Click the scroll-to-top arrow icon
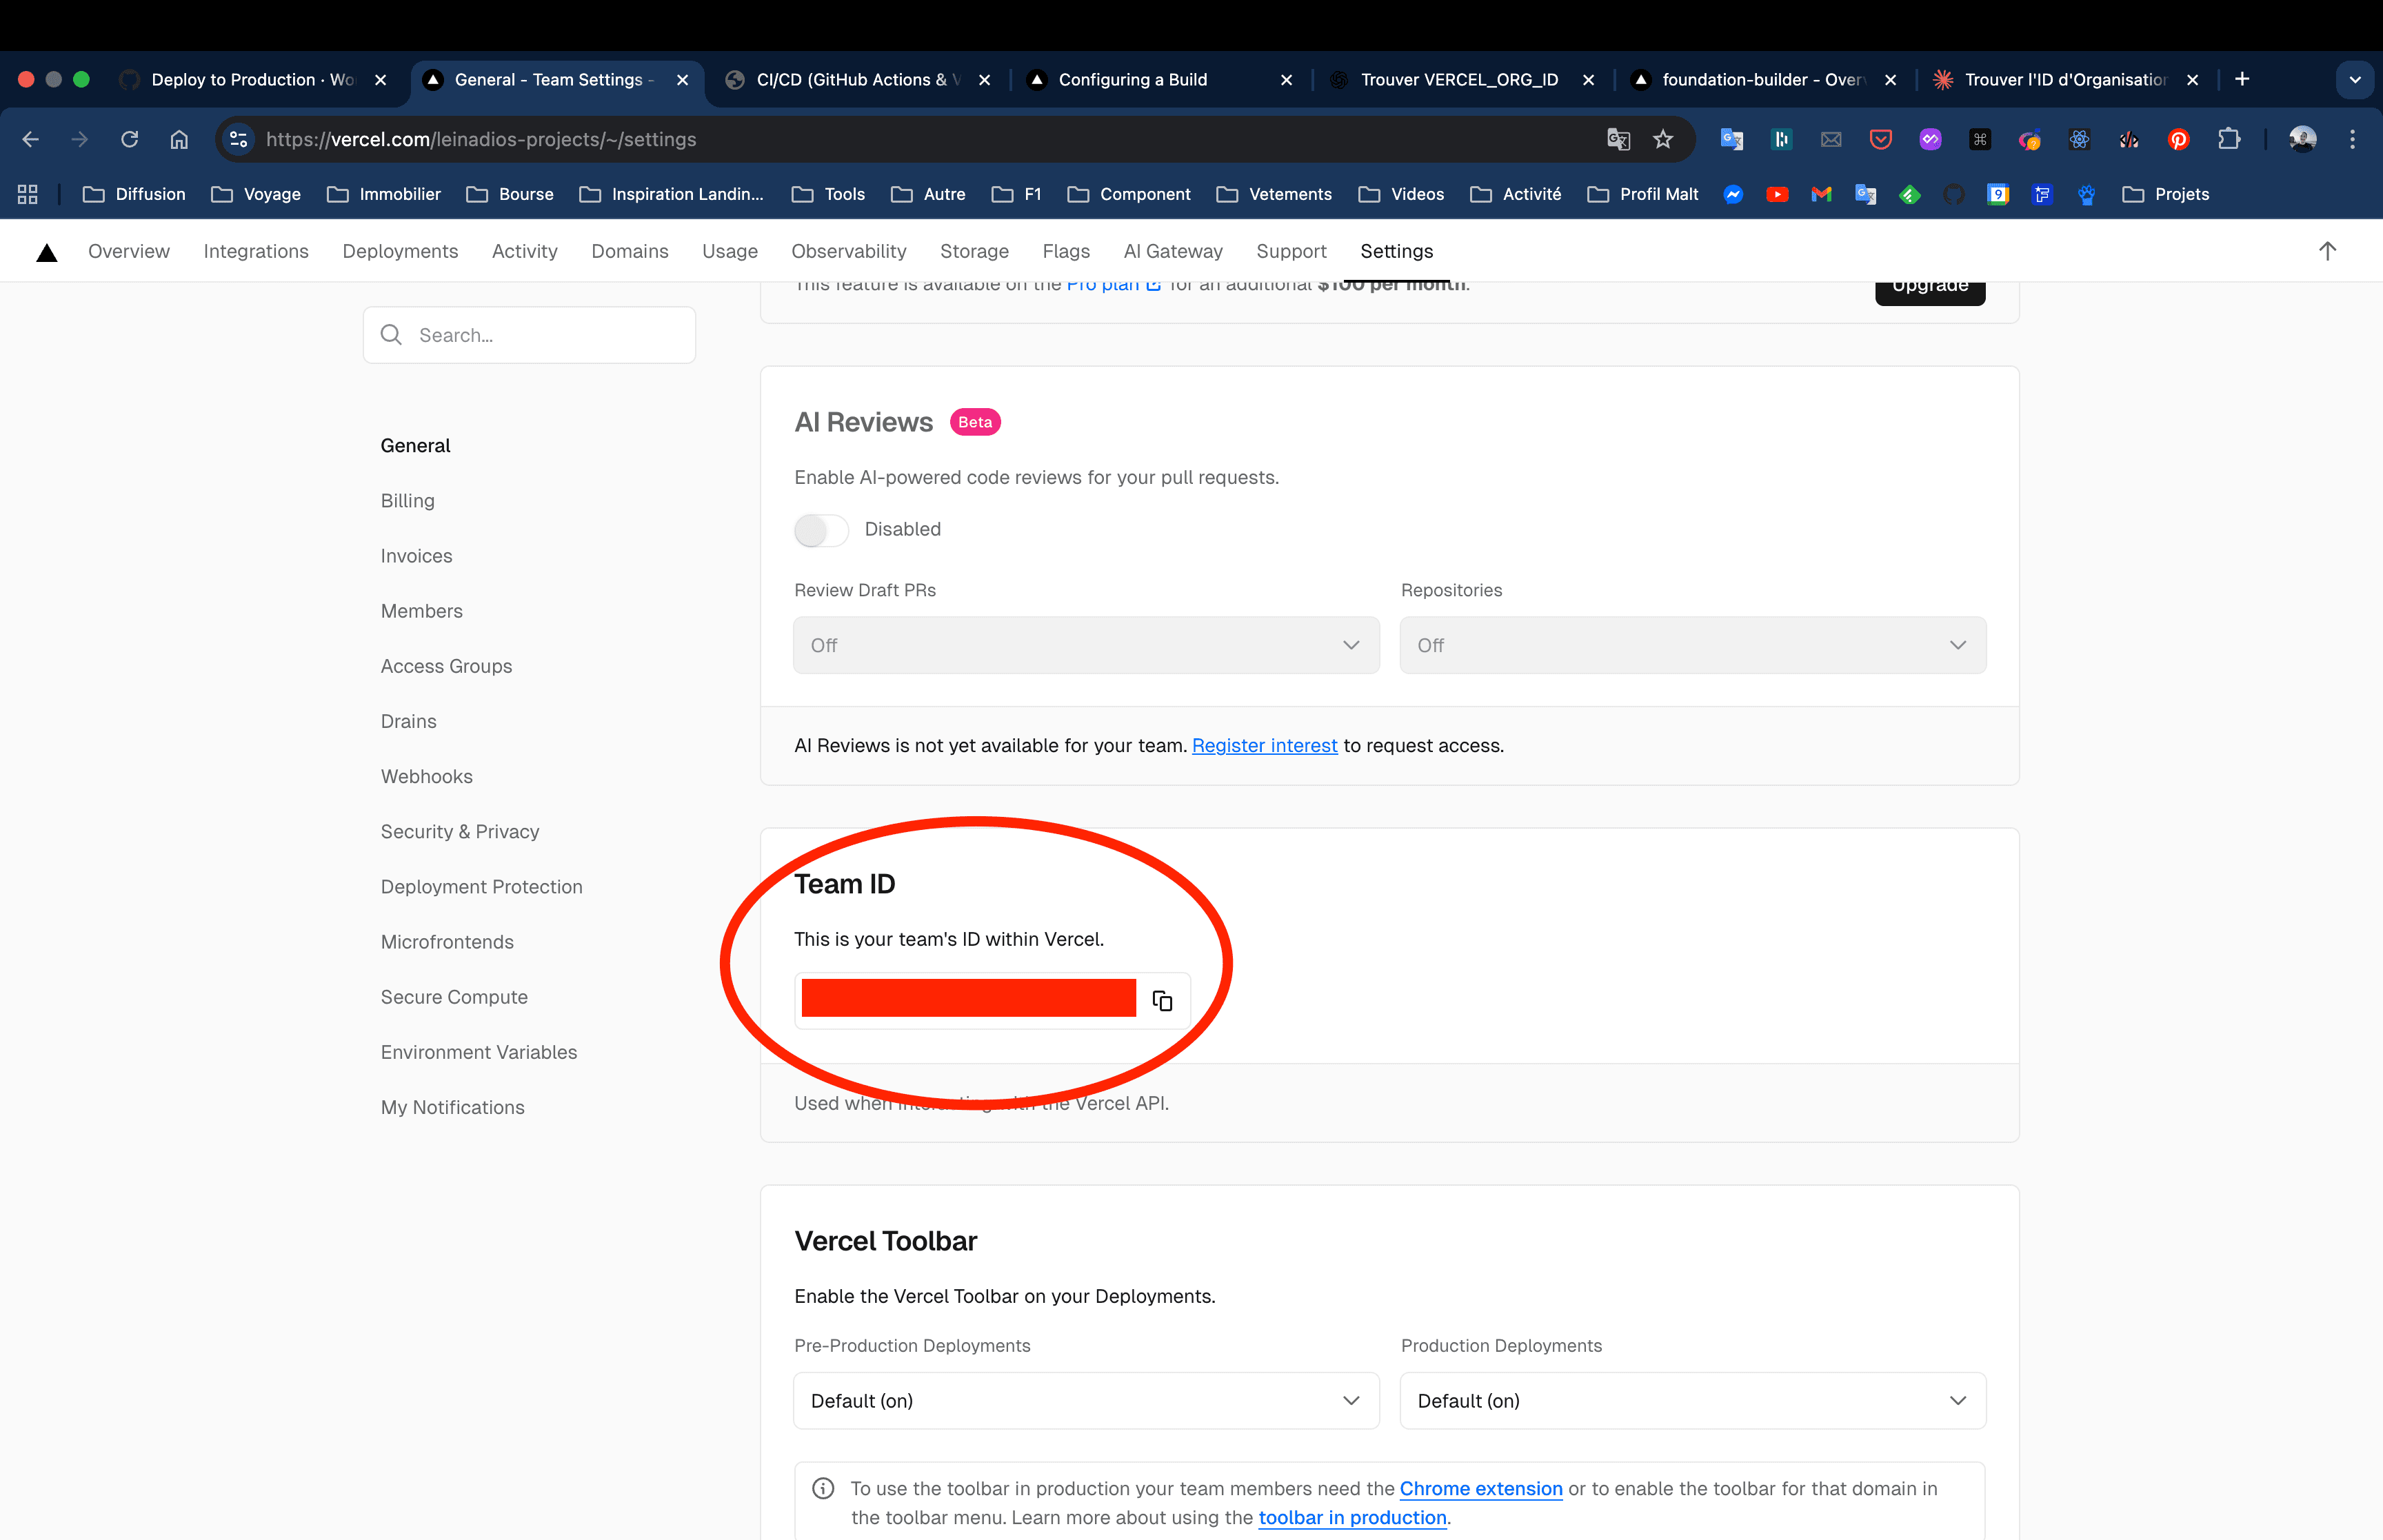This screenshot has height=1540, width=2383. [x=2327, y=252]
